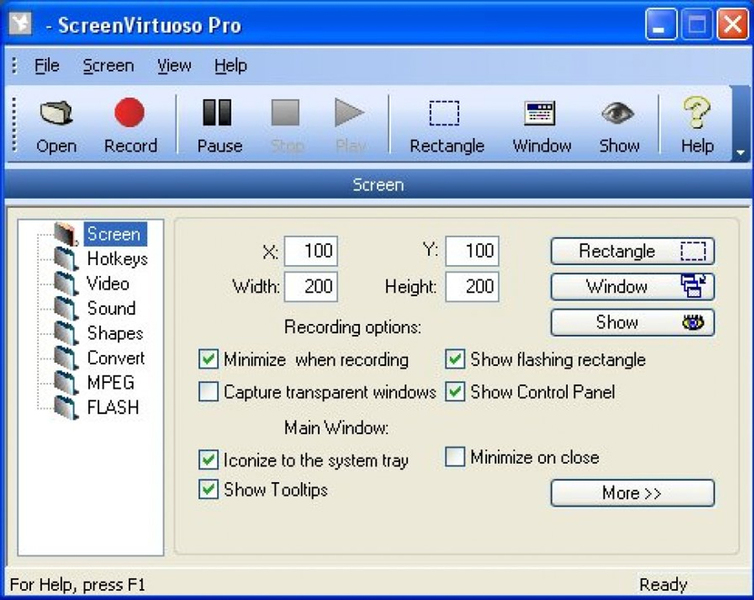Select Sound in the settings tree
Viewport: 754px width, 600px height.
click(x=111, y=308)
